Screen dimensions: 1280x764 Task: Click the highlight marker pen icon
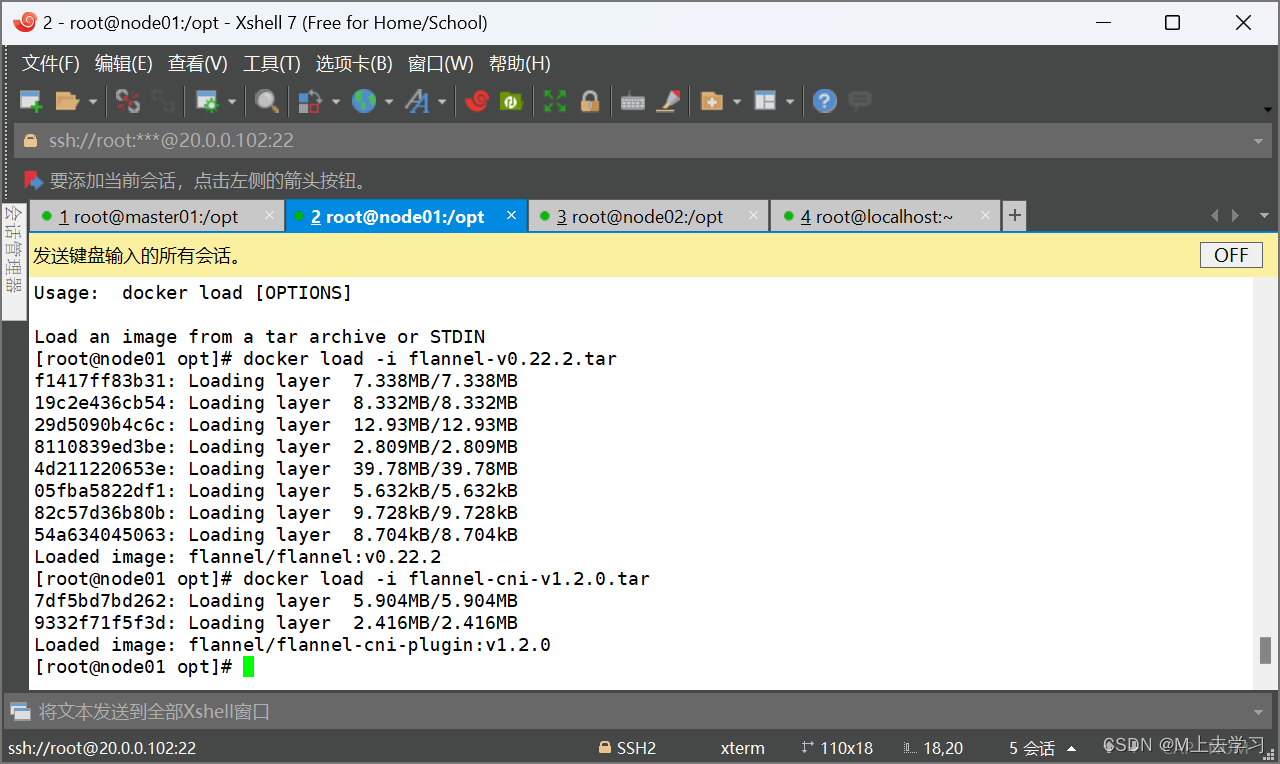point(668,101)
